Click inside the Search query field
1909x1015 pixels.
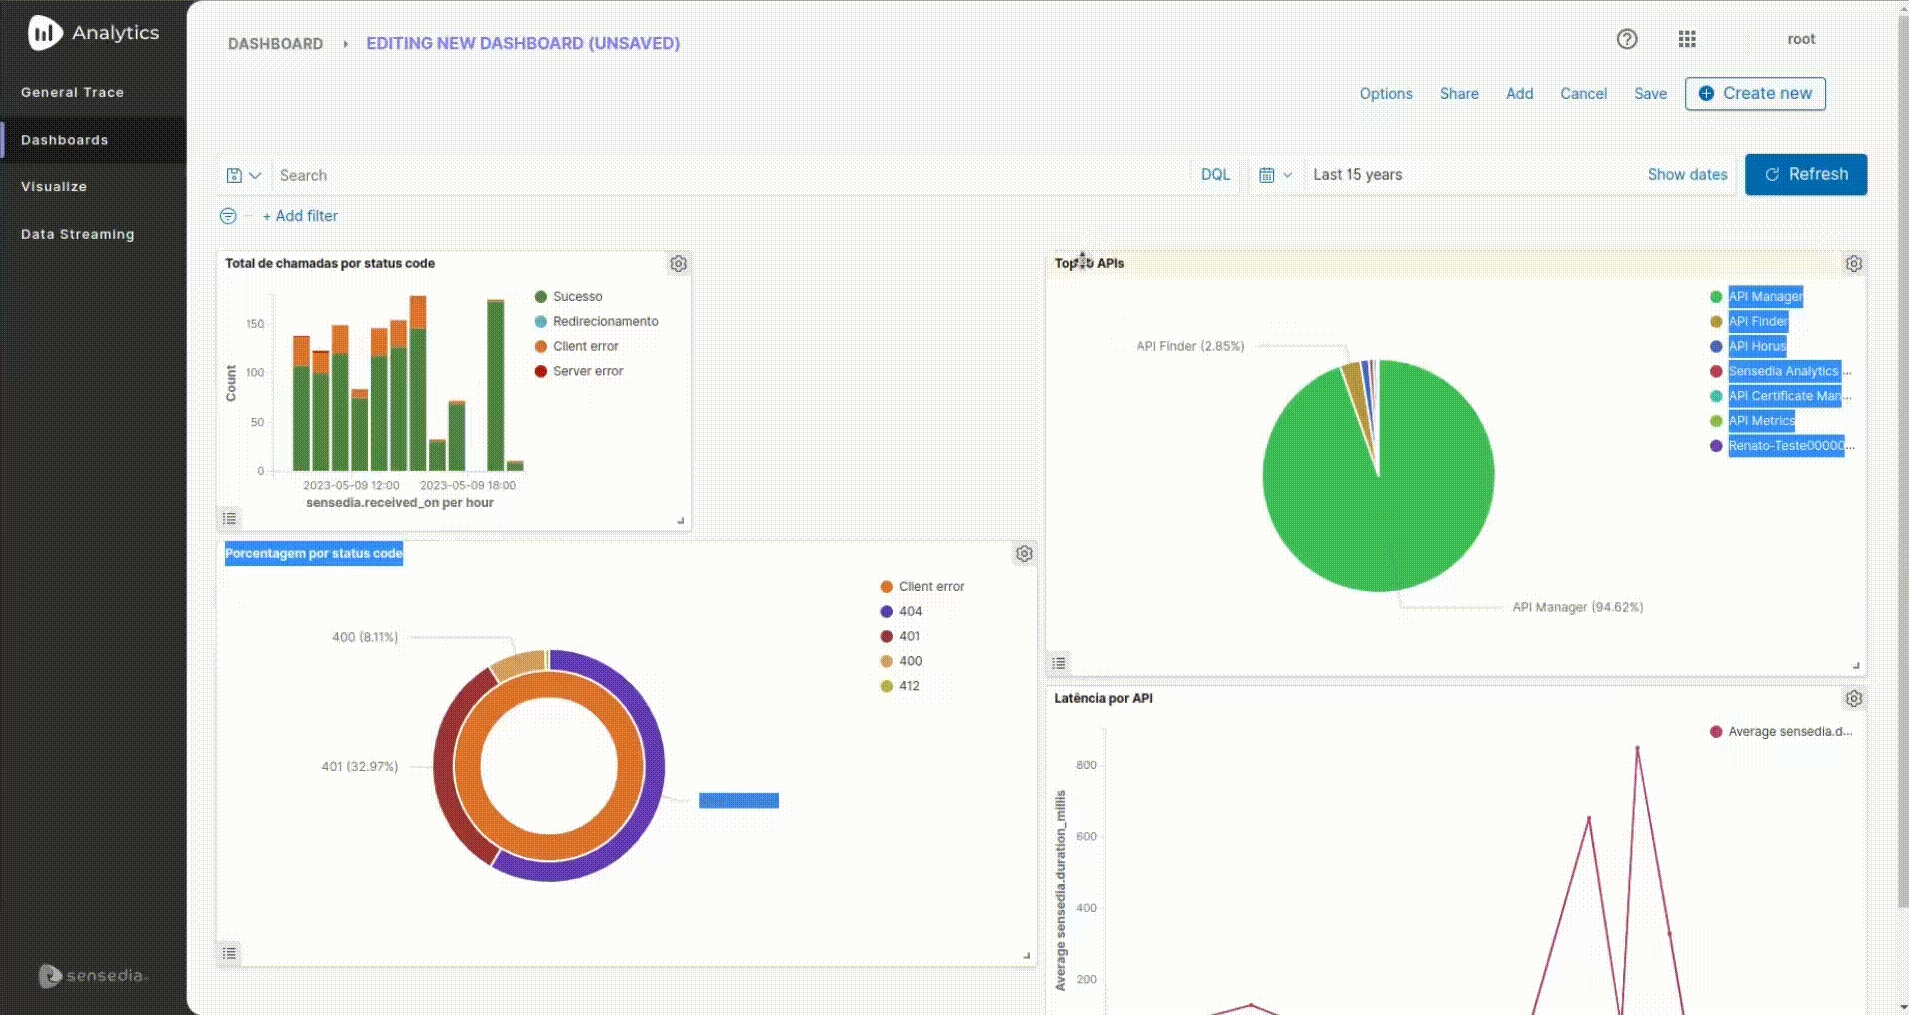[x=600, y=174]
